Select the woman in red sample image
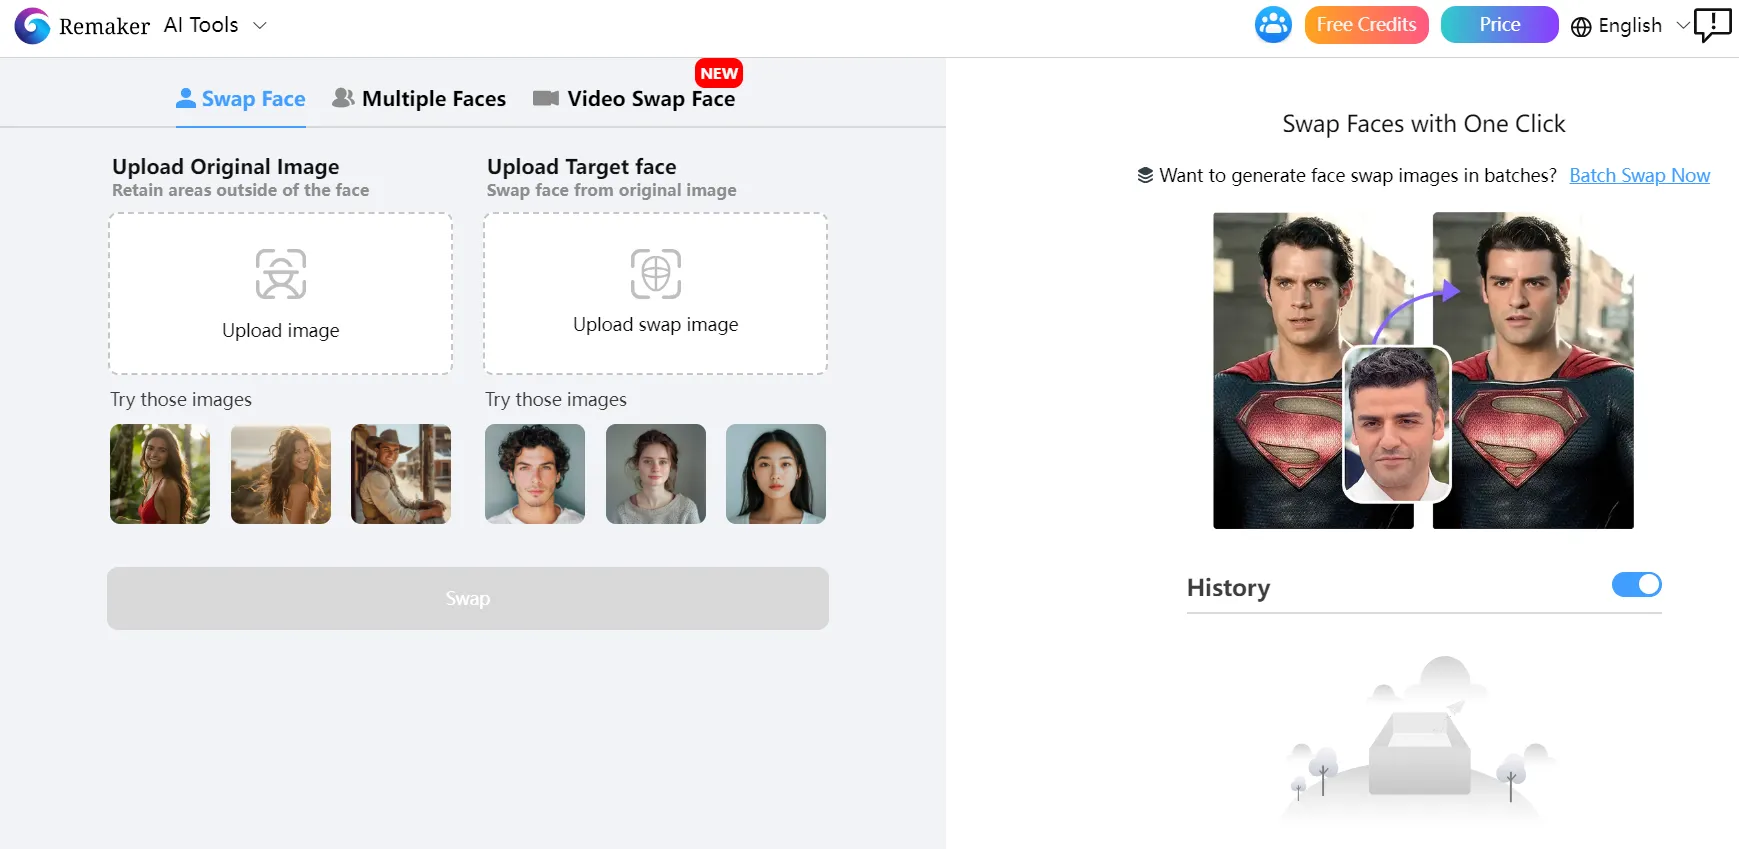 point(160,474)
